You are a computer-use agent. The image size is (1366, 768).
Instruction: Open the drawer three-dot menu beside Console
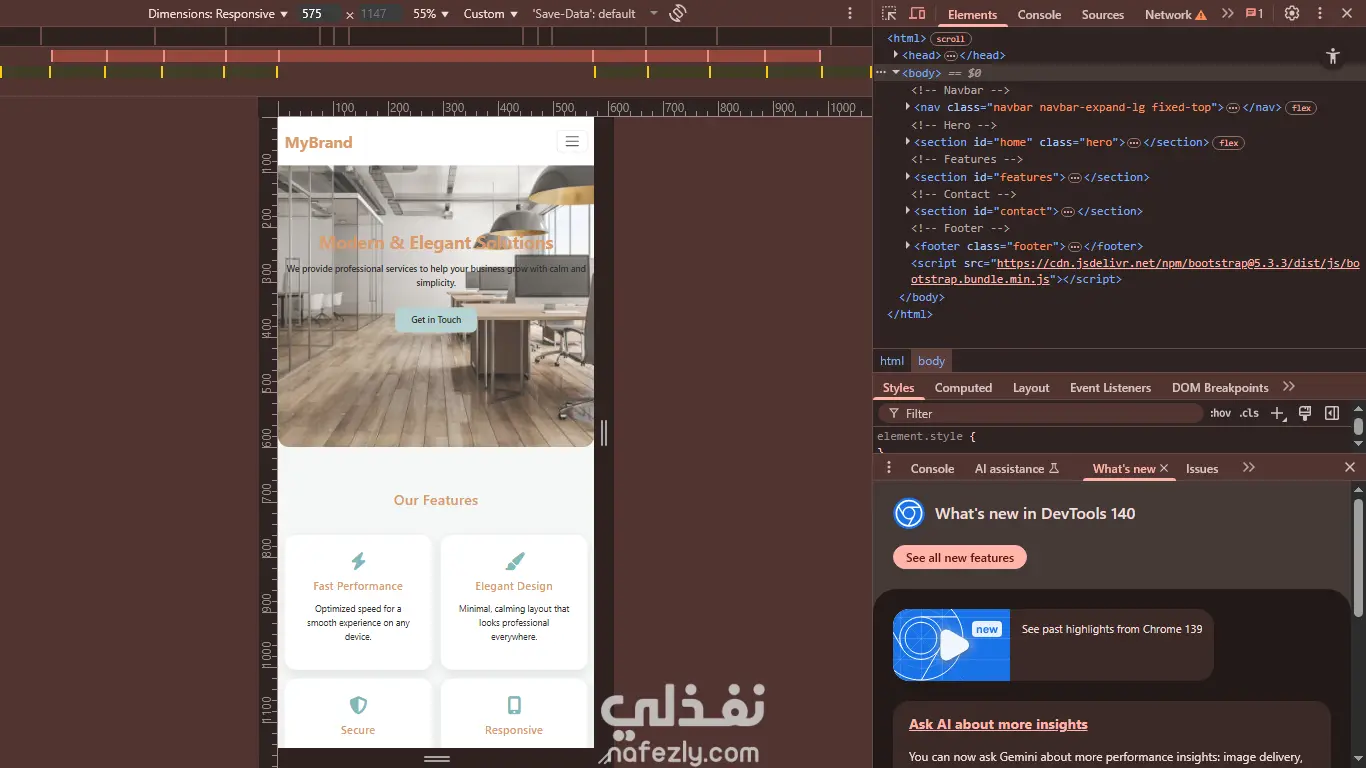click(889, 468)
